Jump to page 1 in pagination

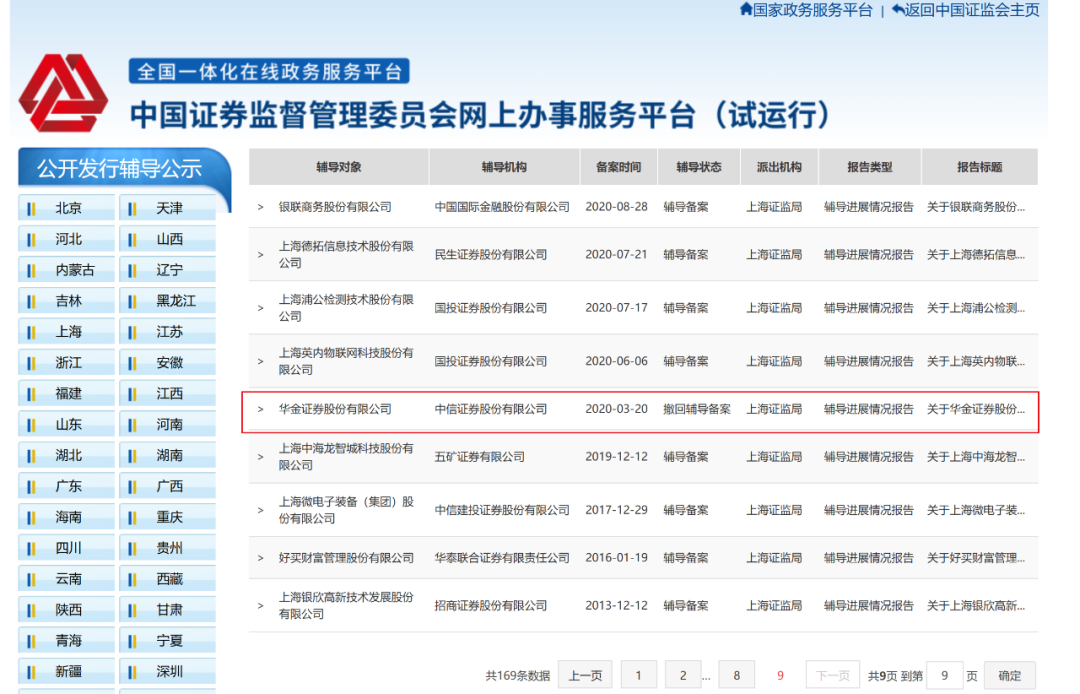(x=639, y=676)
